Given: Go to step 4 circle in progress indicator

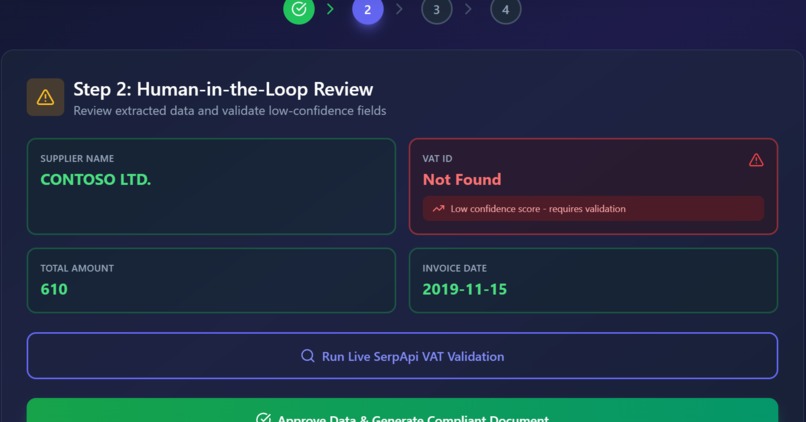Looking at the screenshot, I should tap(505, 9).
